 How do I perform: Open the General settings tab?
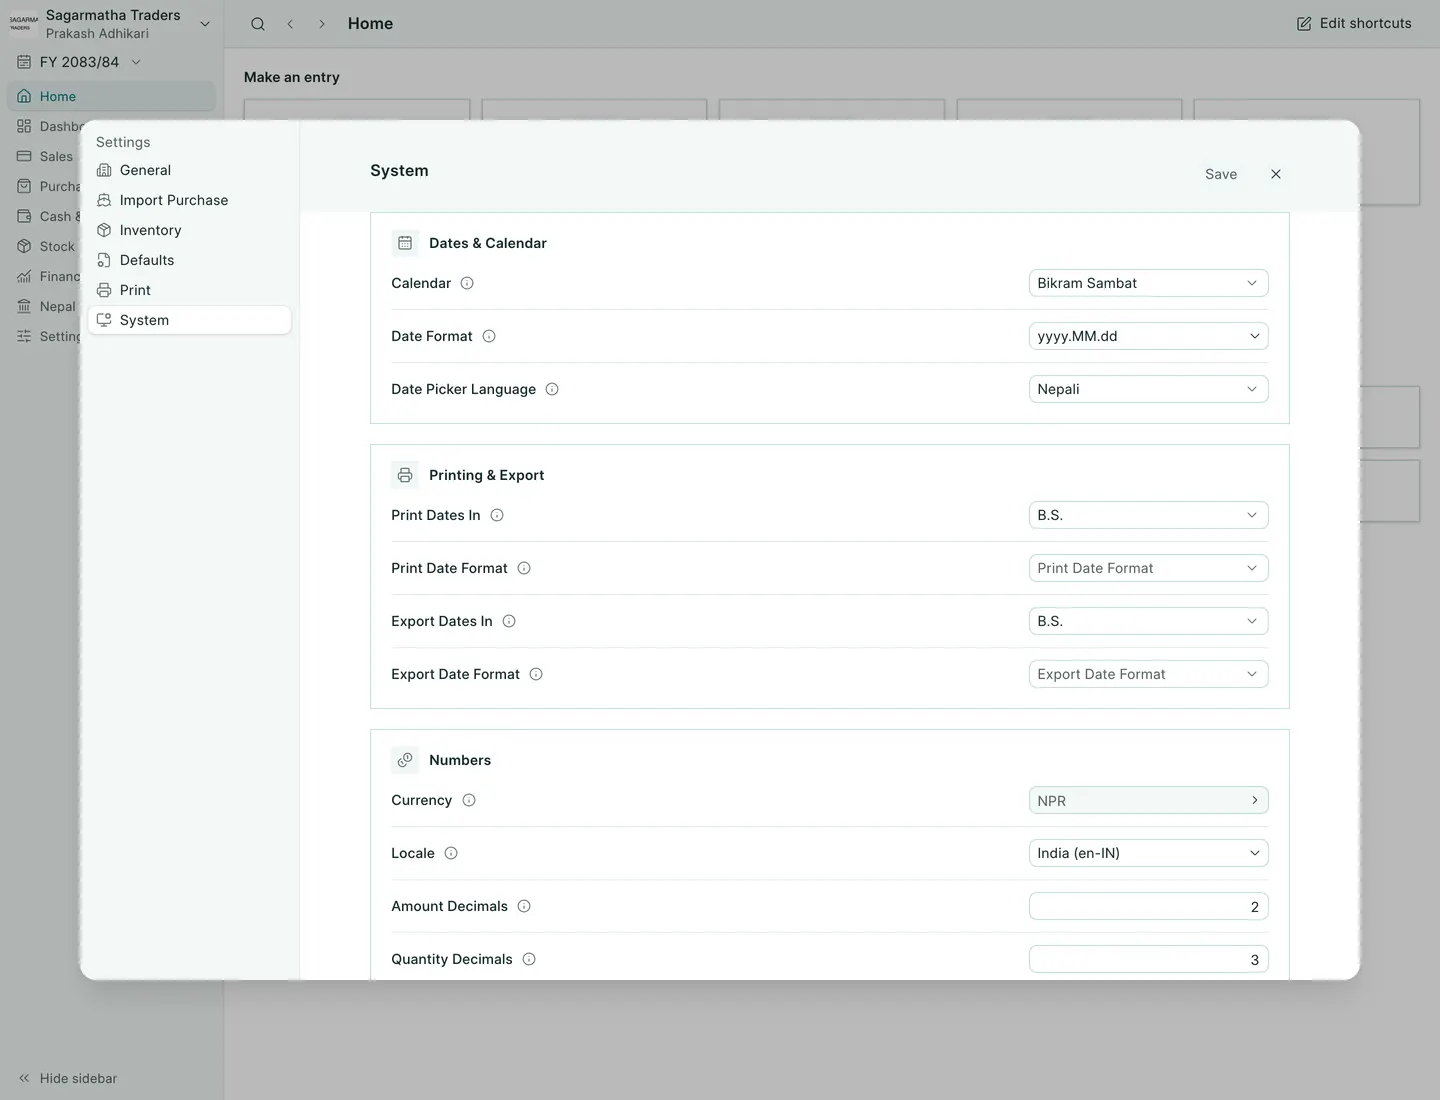(189, 170)
